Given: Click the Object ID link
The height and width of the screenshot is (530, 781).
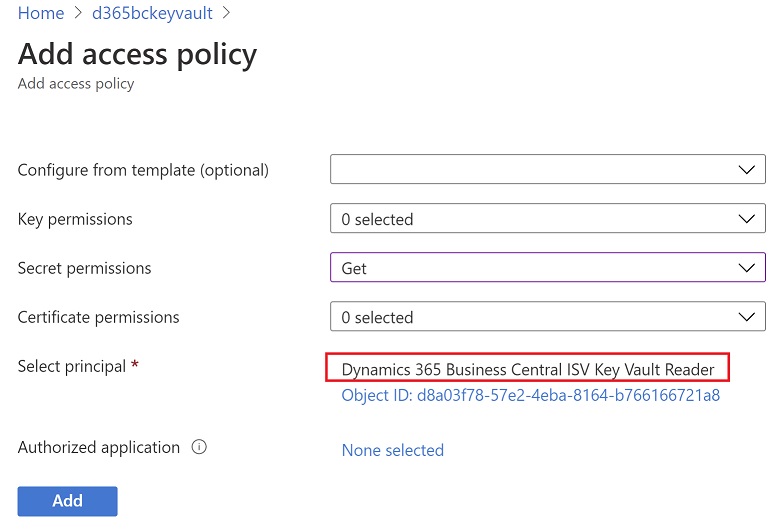Looking at the screenshot, I should pos(530,395).
